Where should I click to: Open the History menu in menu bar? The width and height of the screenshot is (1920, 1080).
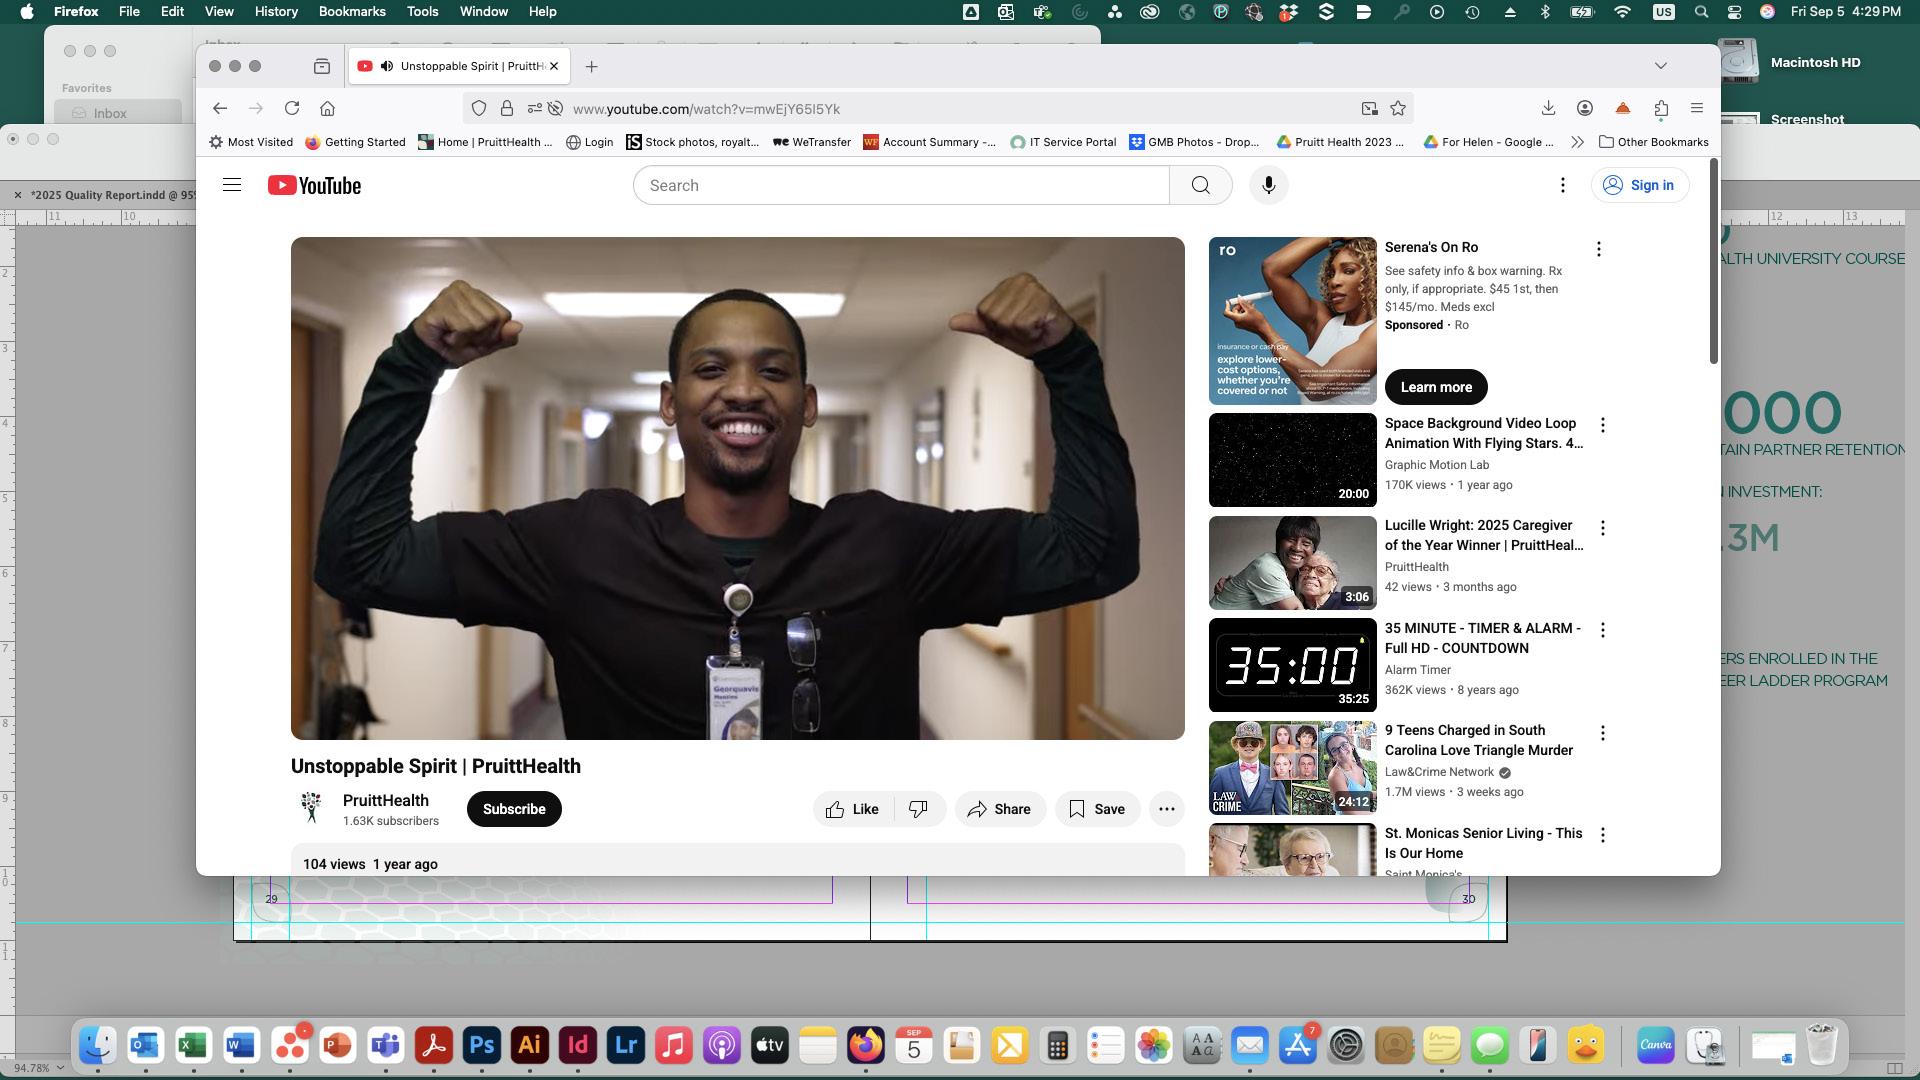(275, 11)
